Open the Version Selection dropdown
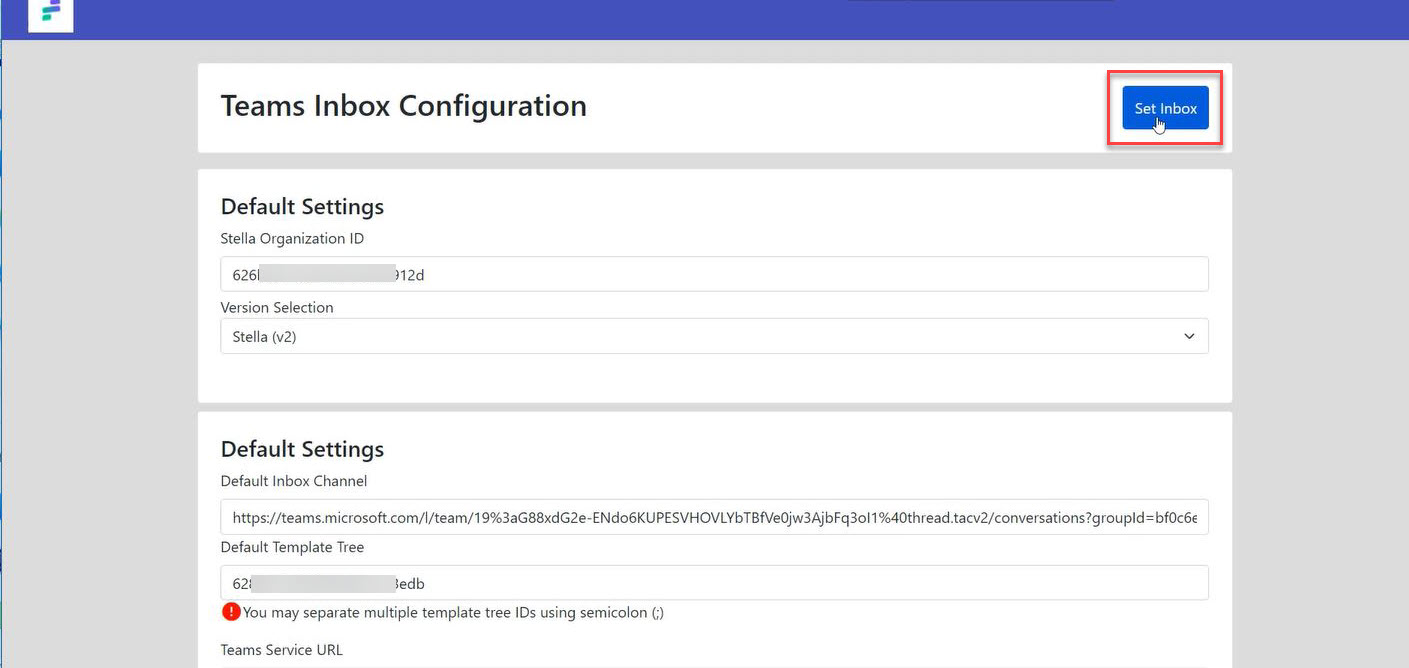This screenshot has width=1409, height=668. (x=714, y=336)
